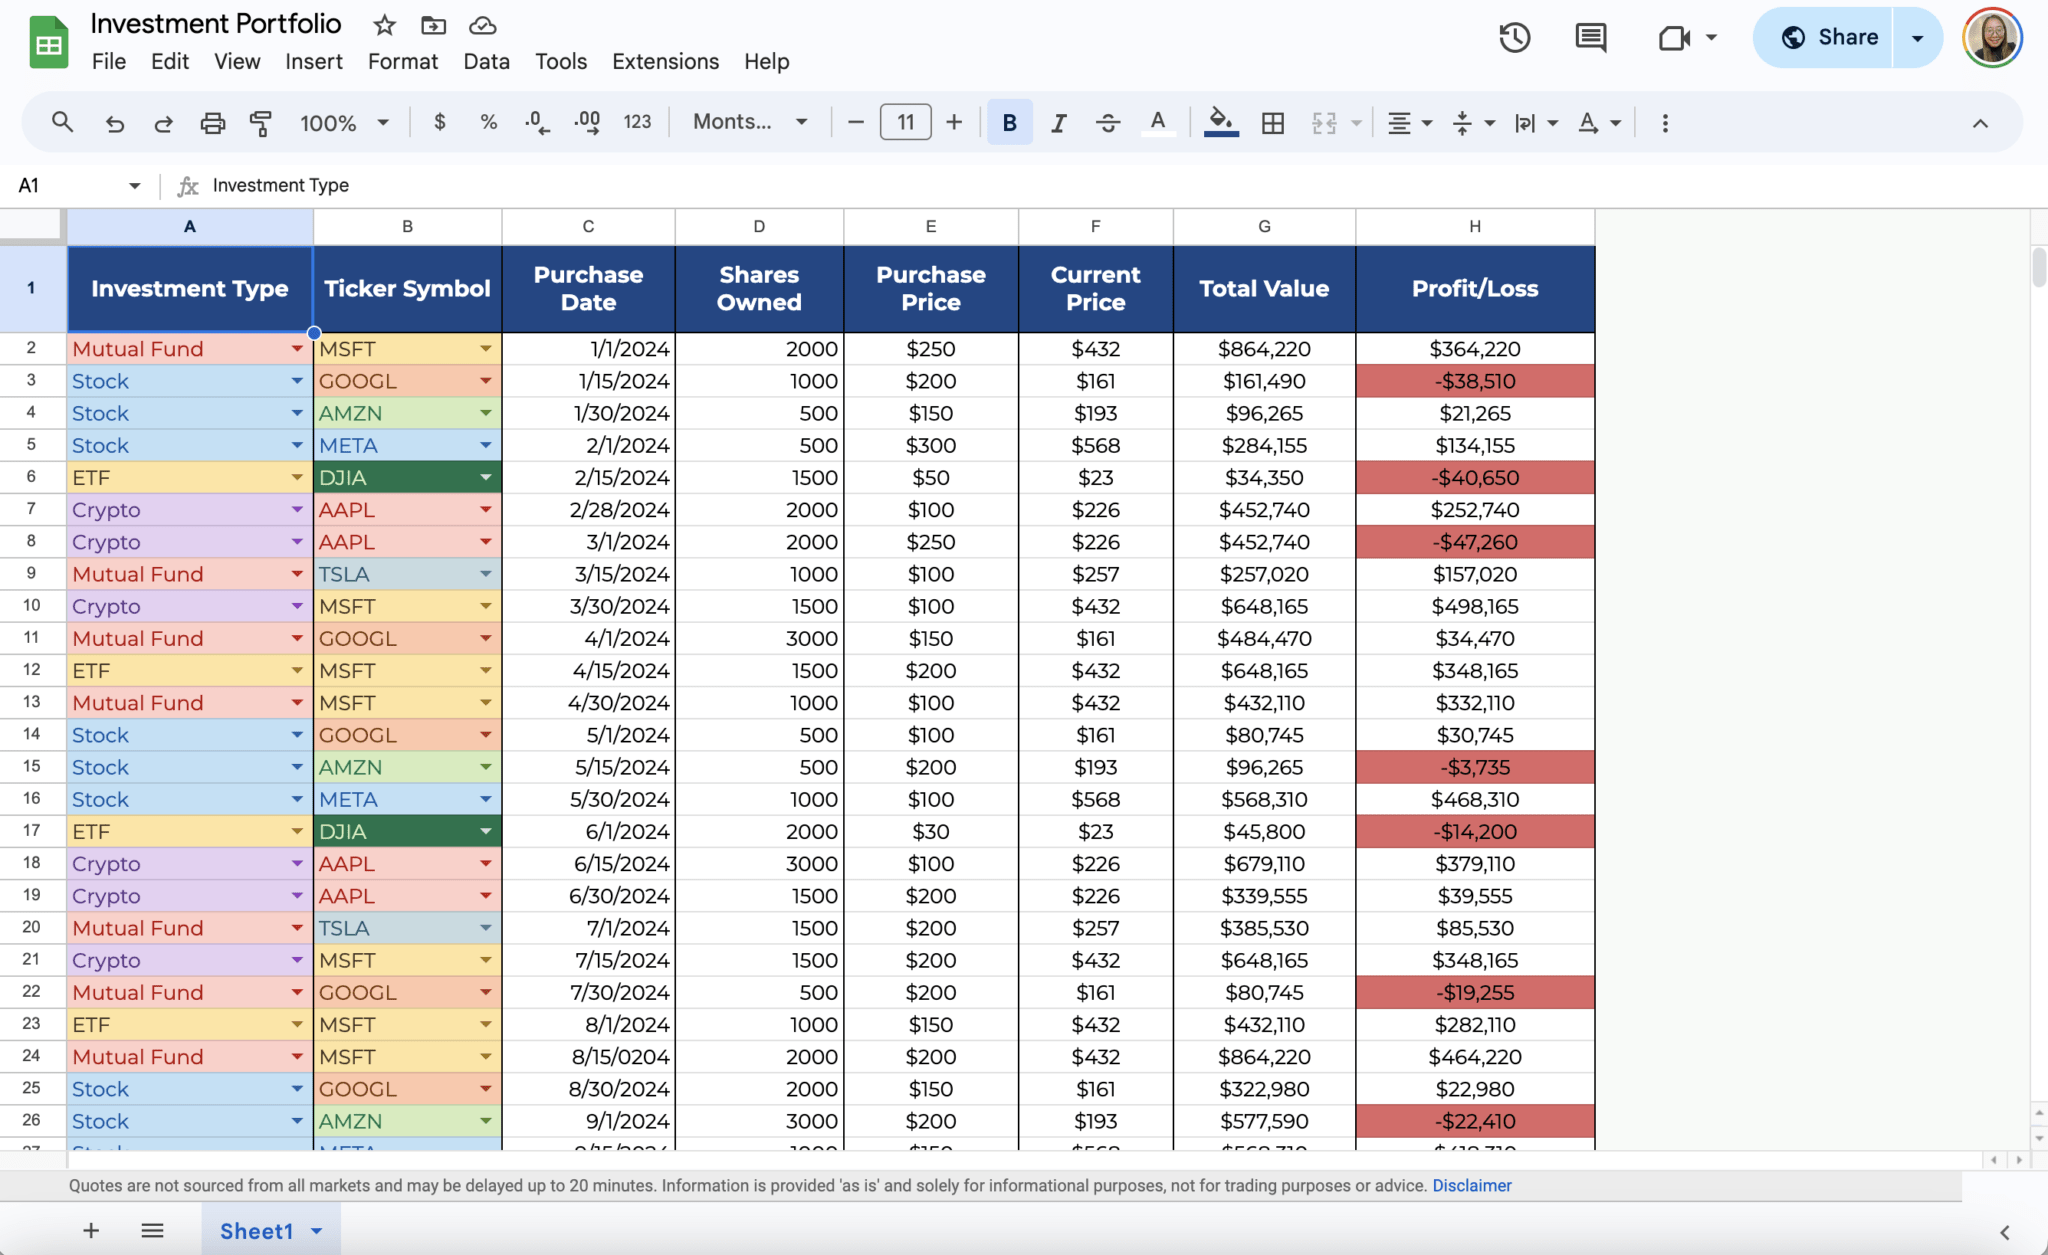Click the move to folder icon
Screen dimensions: 2048x1255
pyautogui.click(x=433, y=25)
